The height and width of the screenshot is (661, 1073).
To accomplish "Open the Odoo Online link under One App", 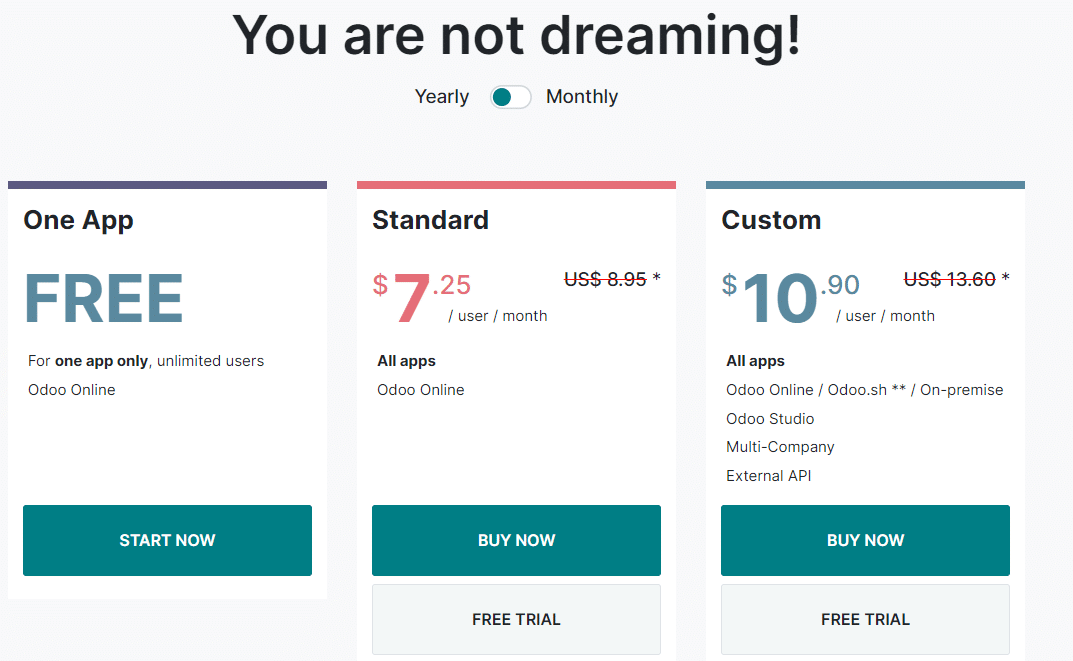I will (71, 390).
